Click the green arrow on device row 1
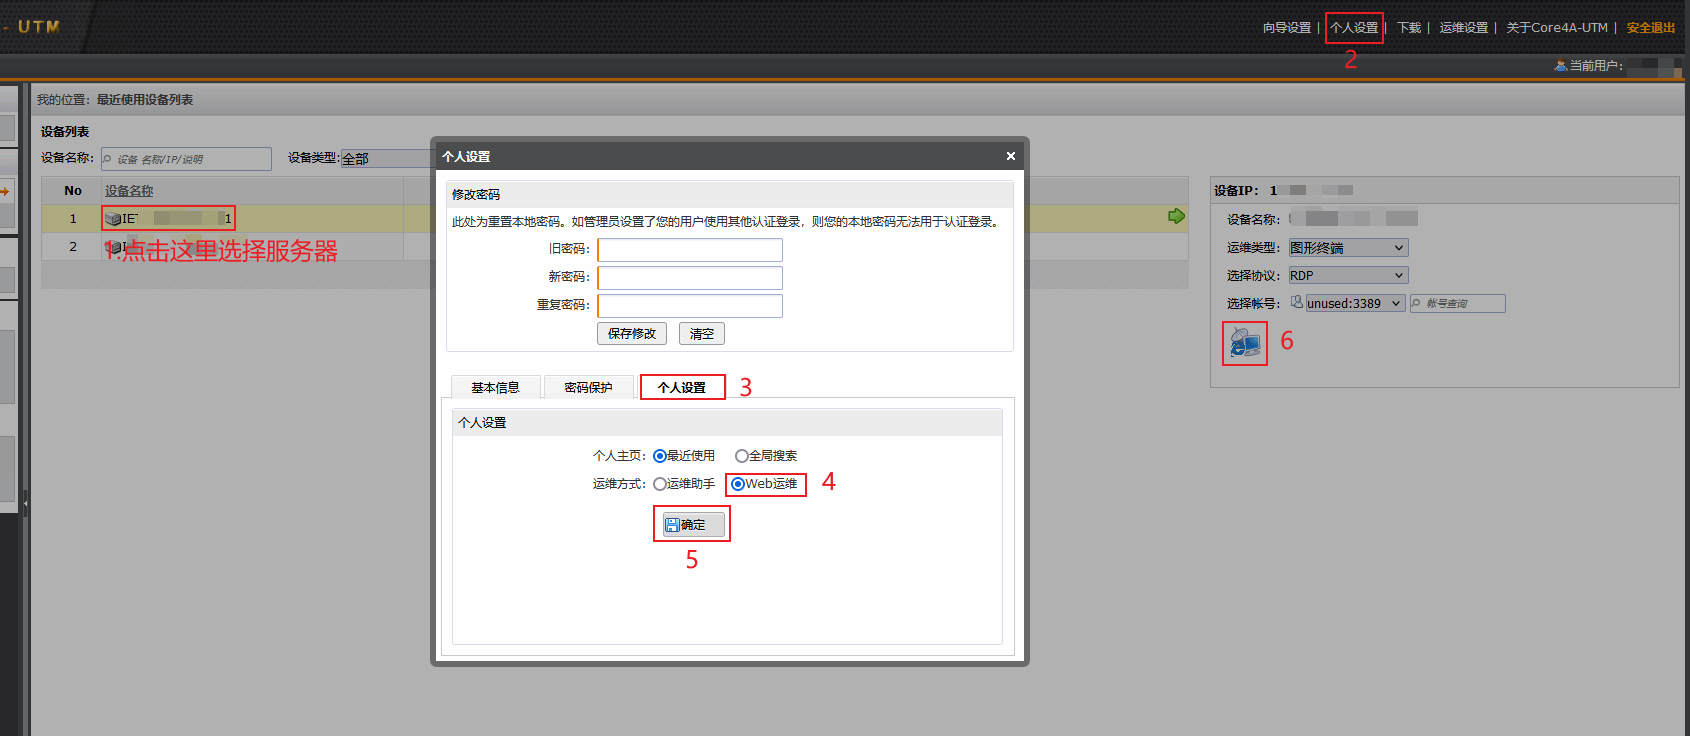 pyautogui.click(x=1176, y=216)
